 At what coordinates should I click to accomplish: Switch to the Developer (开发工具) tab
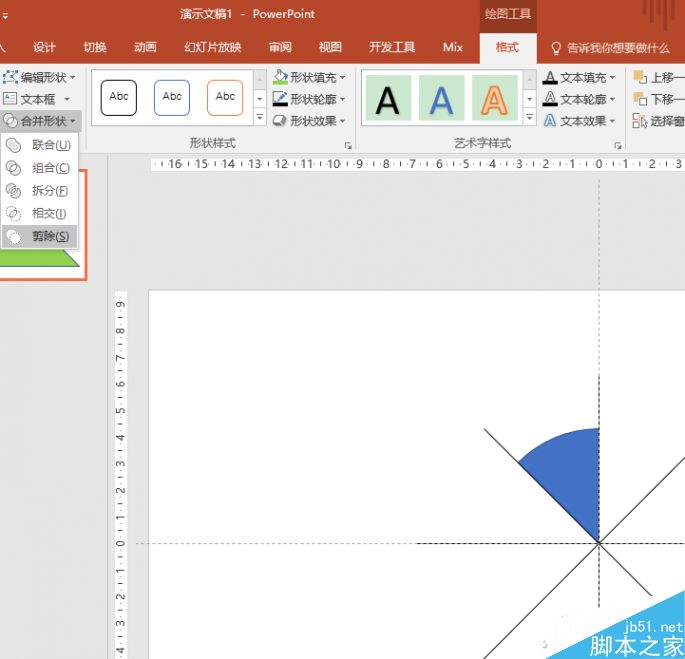[391, 47]
